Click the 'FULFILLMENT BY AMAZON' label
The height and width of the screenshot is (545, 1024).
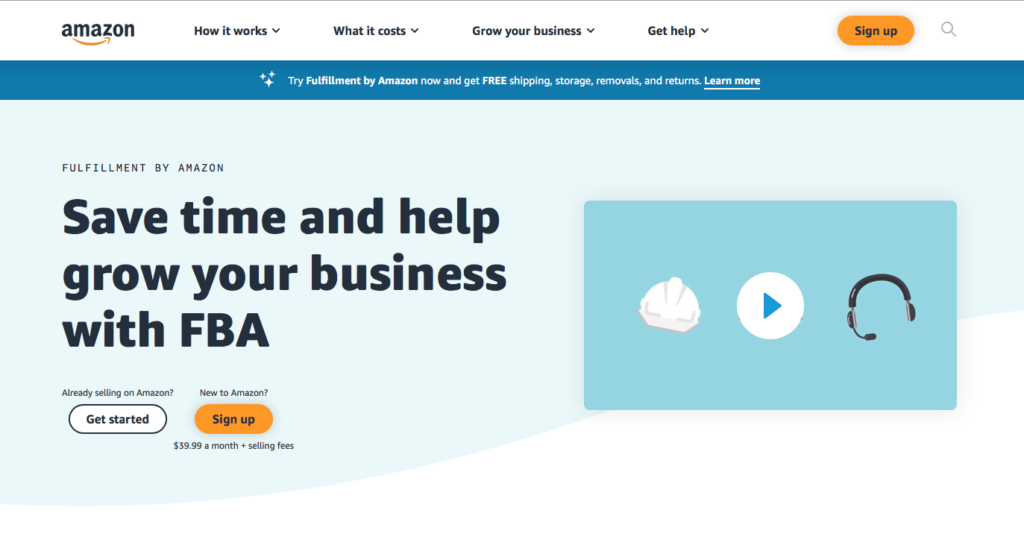pos(143,168)
